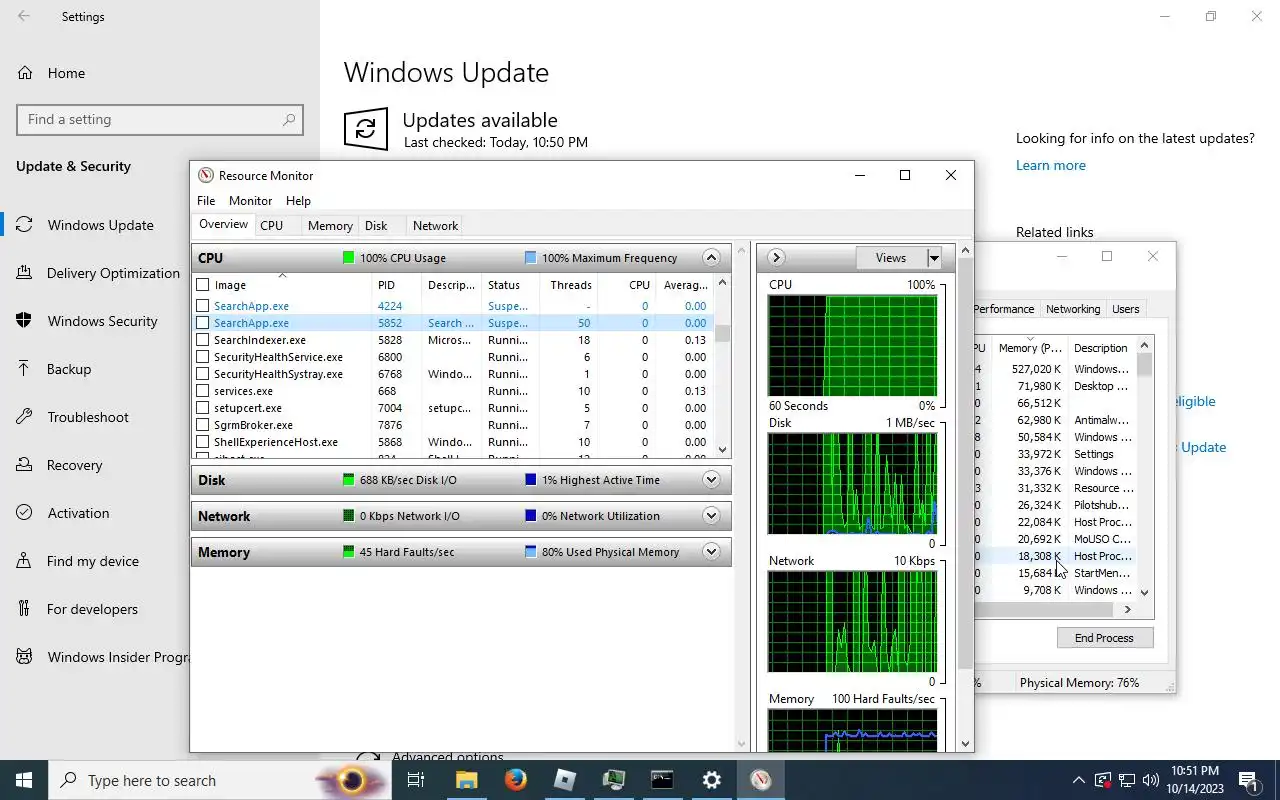Expand the Disk section

tap(711, 480)
